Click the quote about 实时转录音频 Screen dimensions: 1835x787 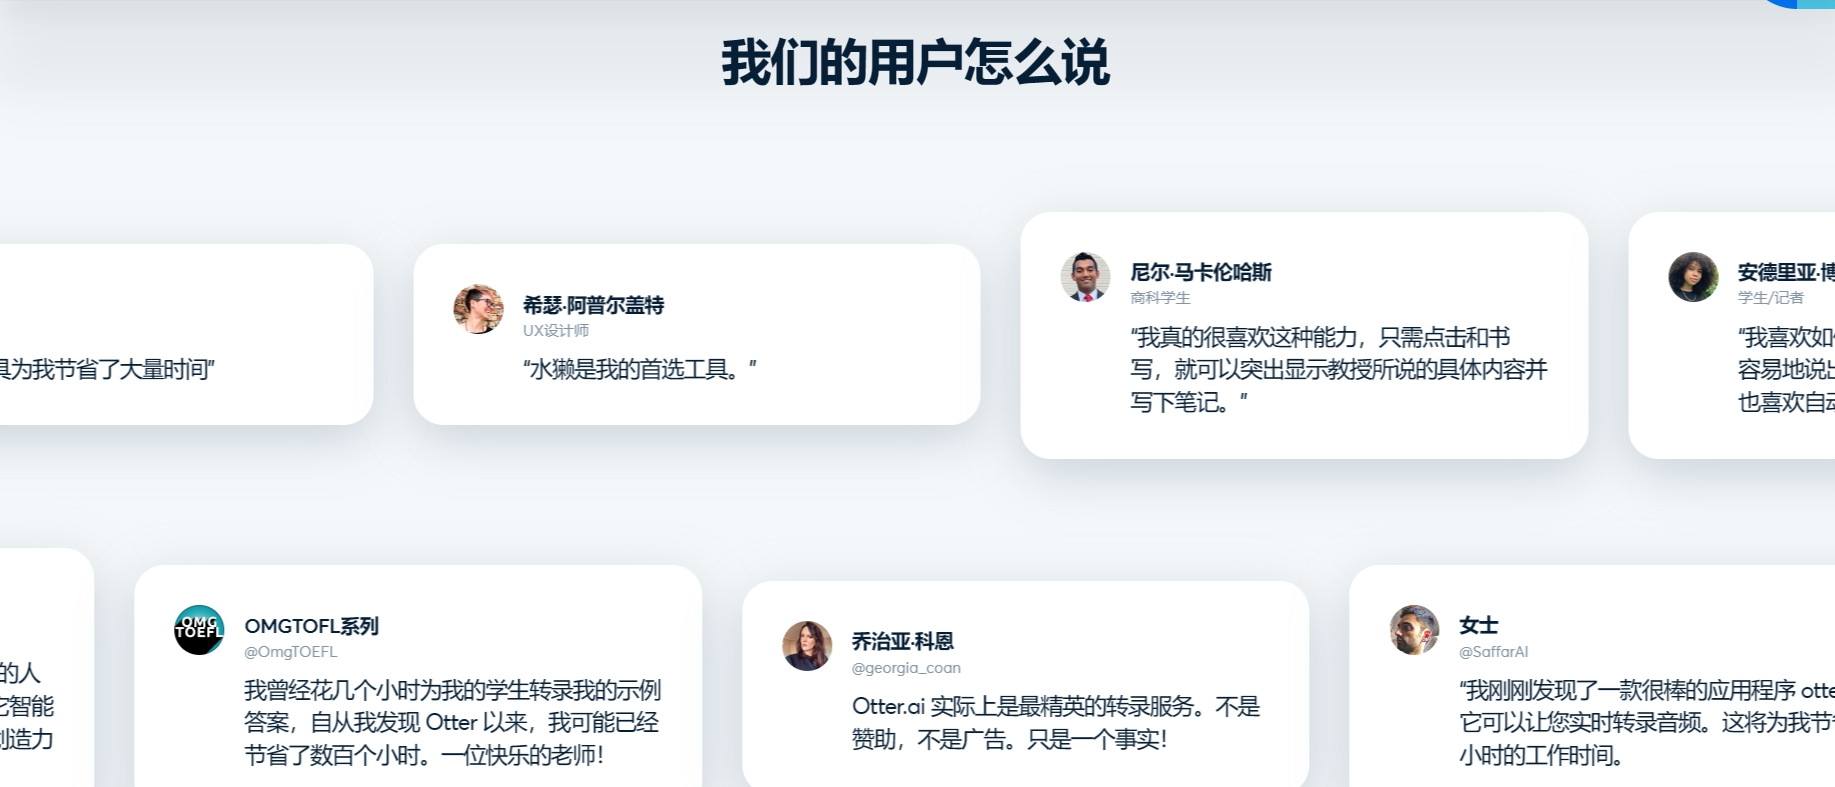(1646, 723)
